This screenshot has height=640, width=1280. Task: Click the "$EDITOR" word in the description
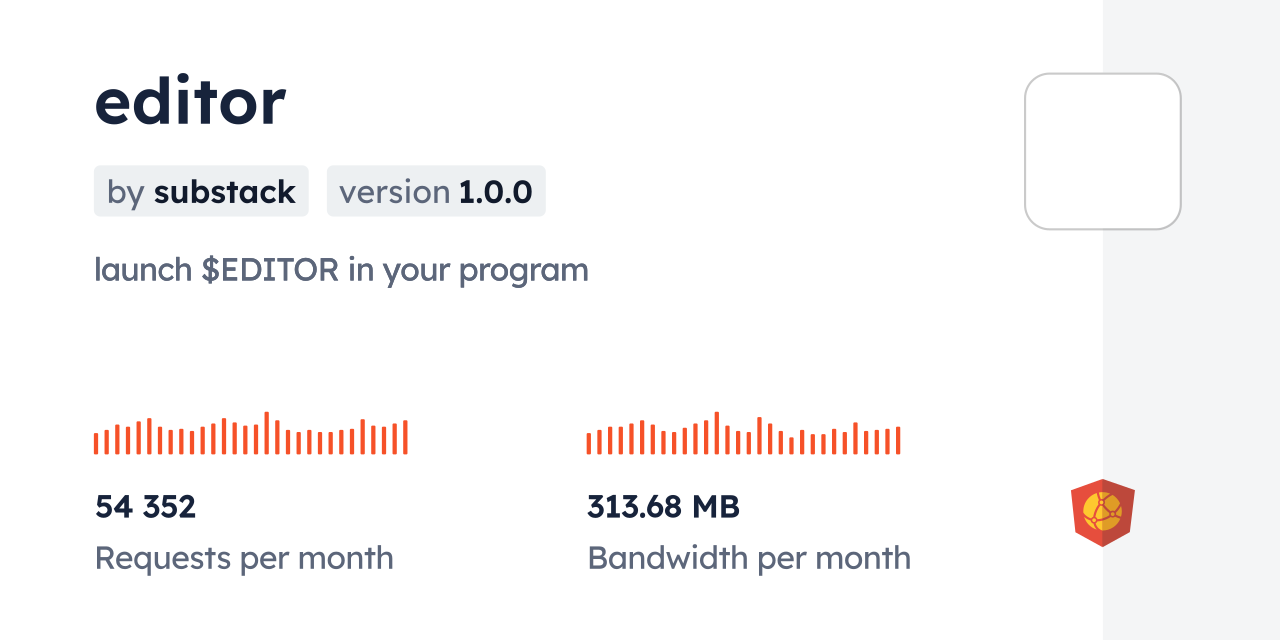[x=270, y=270]
